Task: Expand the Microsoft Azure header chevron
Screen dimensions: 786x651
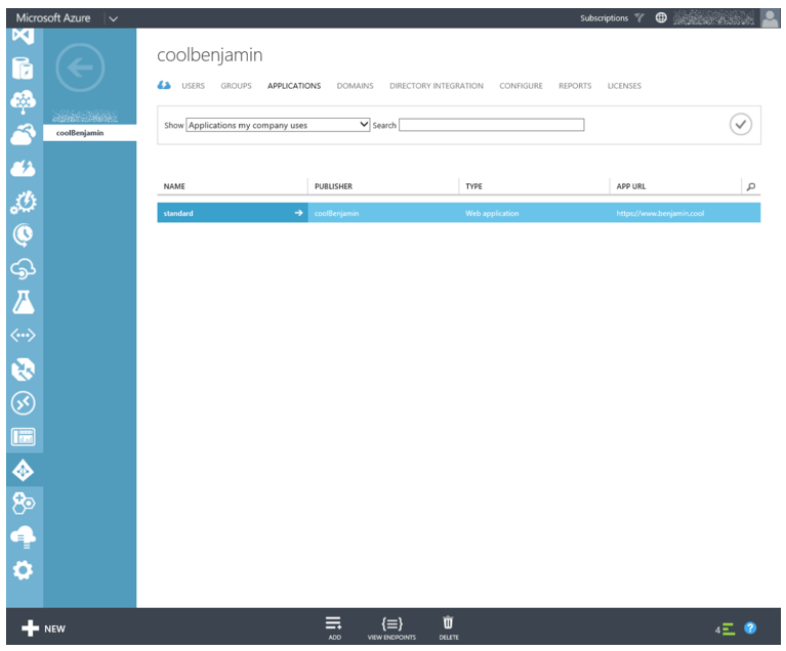Action: [x=113, y=19]
